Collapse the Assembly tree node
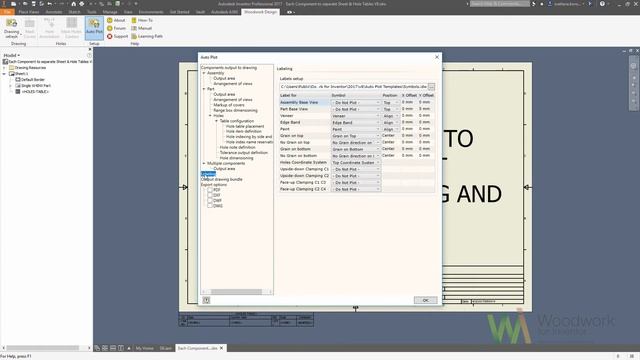Screen dimensions: 640x360 click(204, 73)
